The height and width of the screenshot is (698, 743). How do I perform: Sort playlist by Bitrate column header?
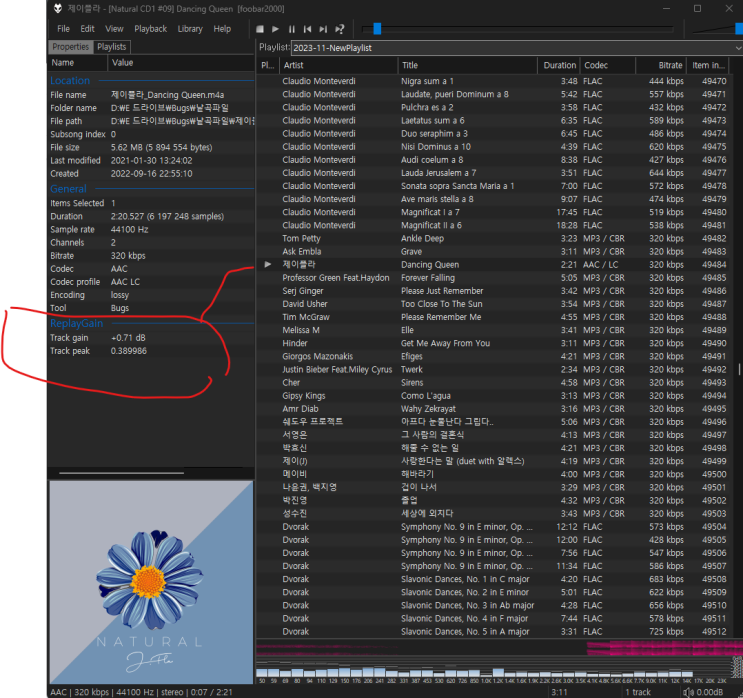tap(661, 65)
